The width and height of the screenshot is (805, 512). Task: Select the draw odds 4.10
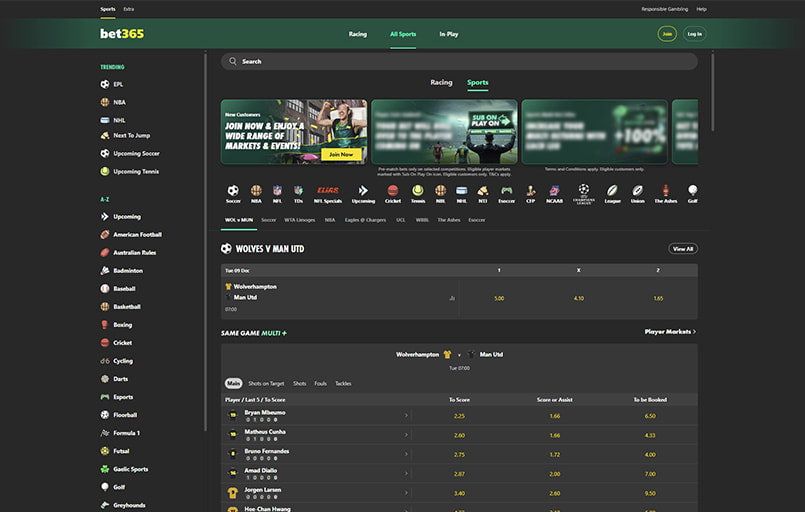pyautogui.click(x=579, y=298)
